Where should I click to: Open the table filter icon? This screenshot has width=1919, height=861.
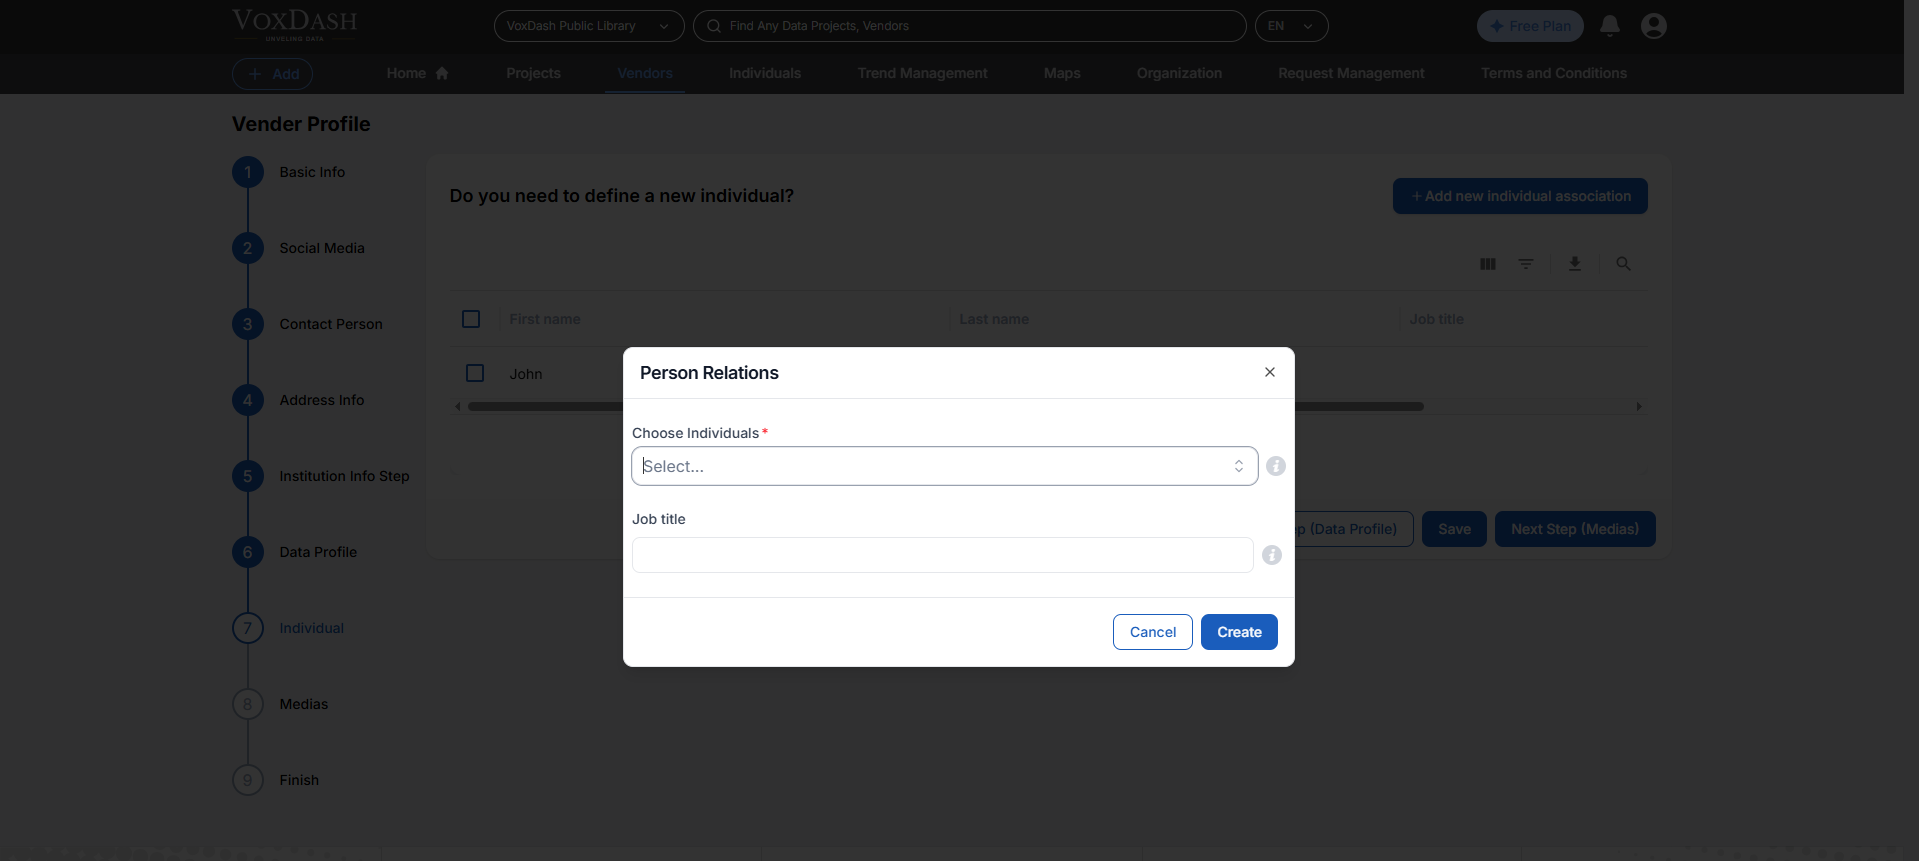point(1526,264)
